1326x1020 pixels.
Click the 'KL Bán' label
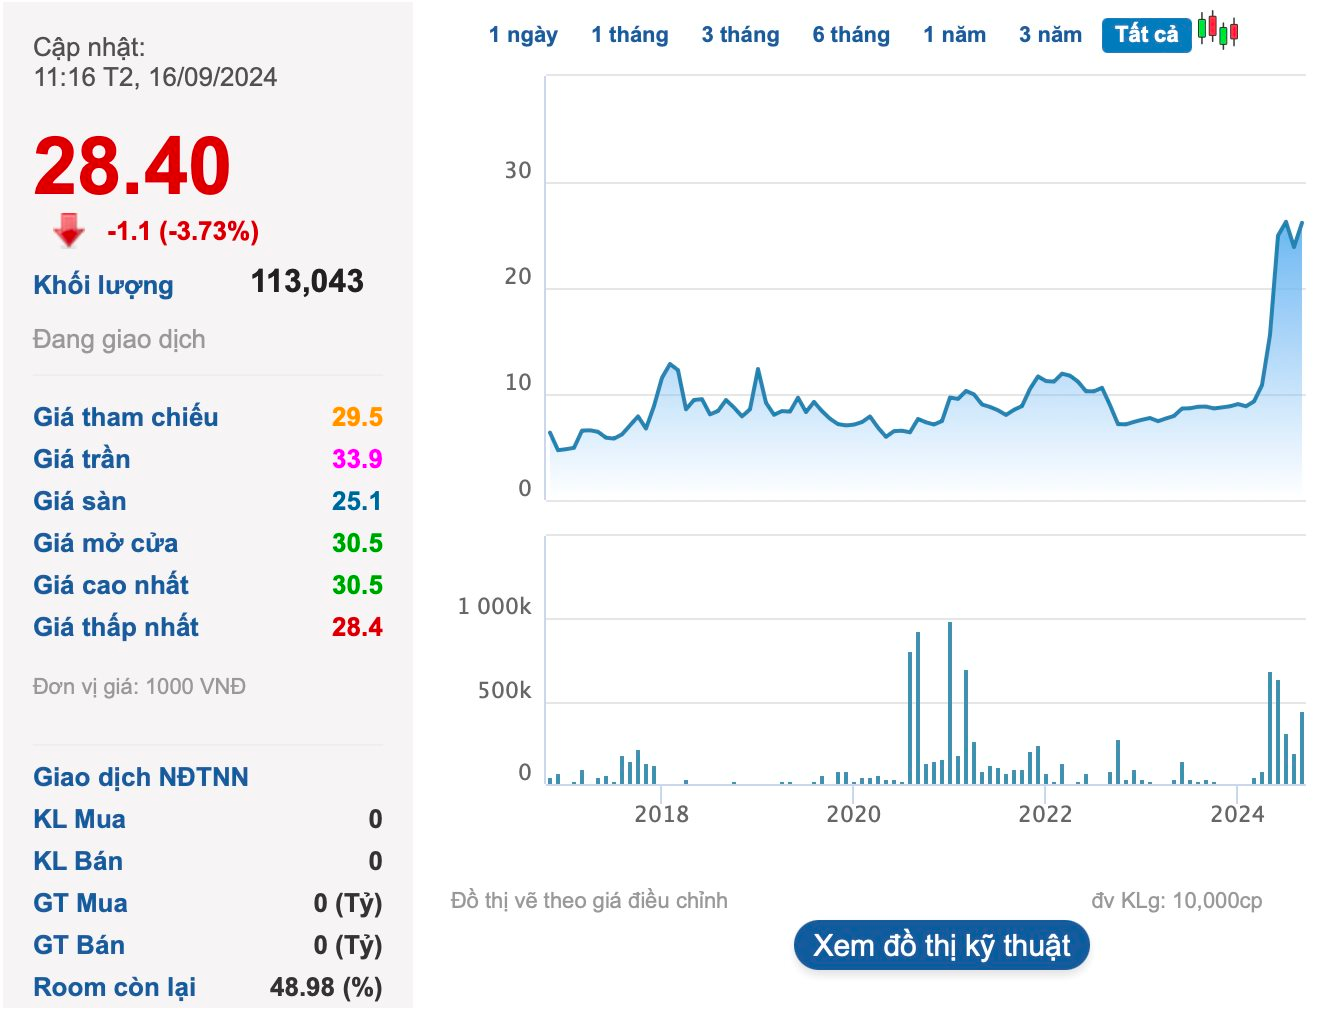78,861
